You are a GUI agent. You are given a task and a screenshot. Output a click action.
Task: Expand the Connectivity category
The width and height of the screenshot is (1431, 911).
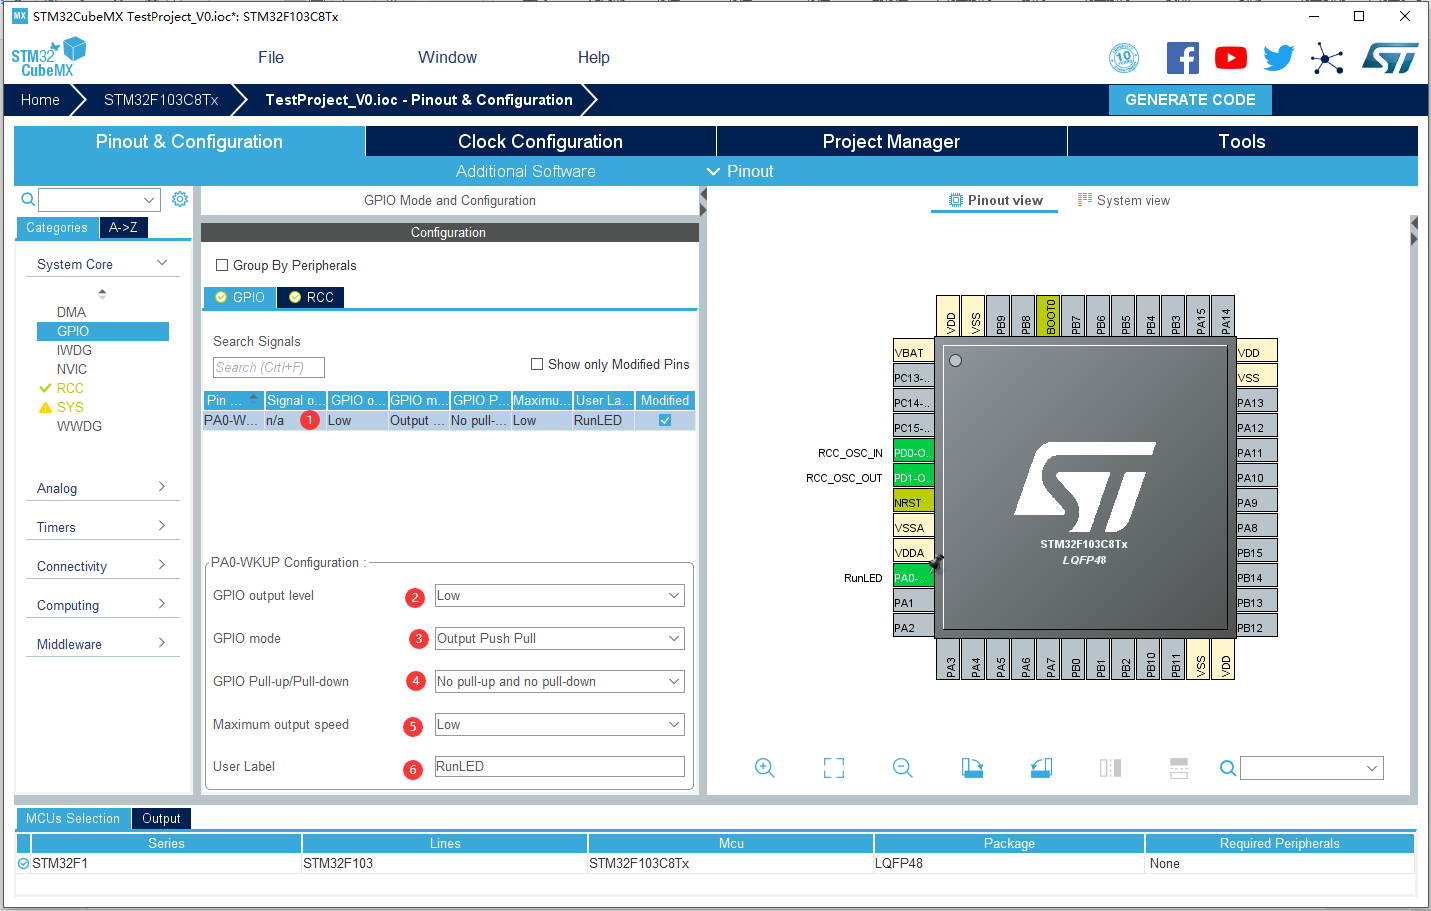[102, 566]
